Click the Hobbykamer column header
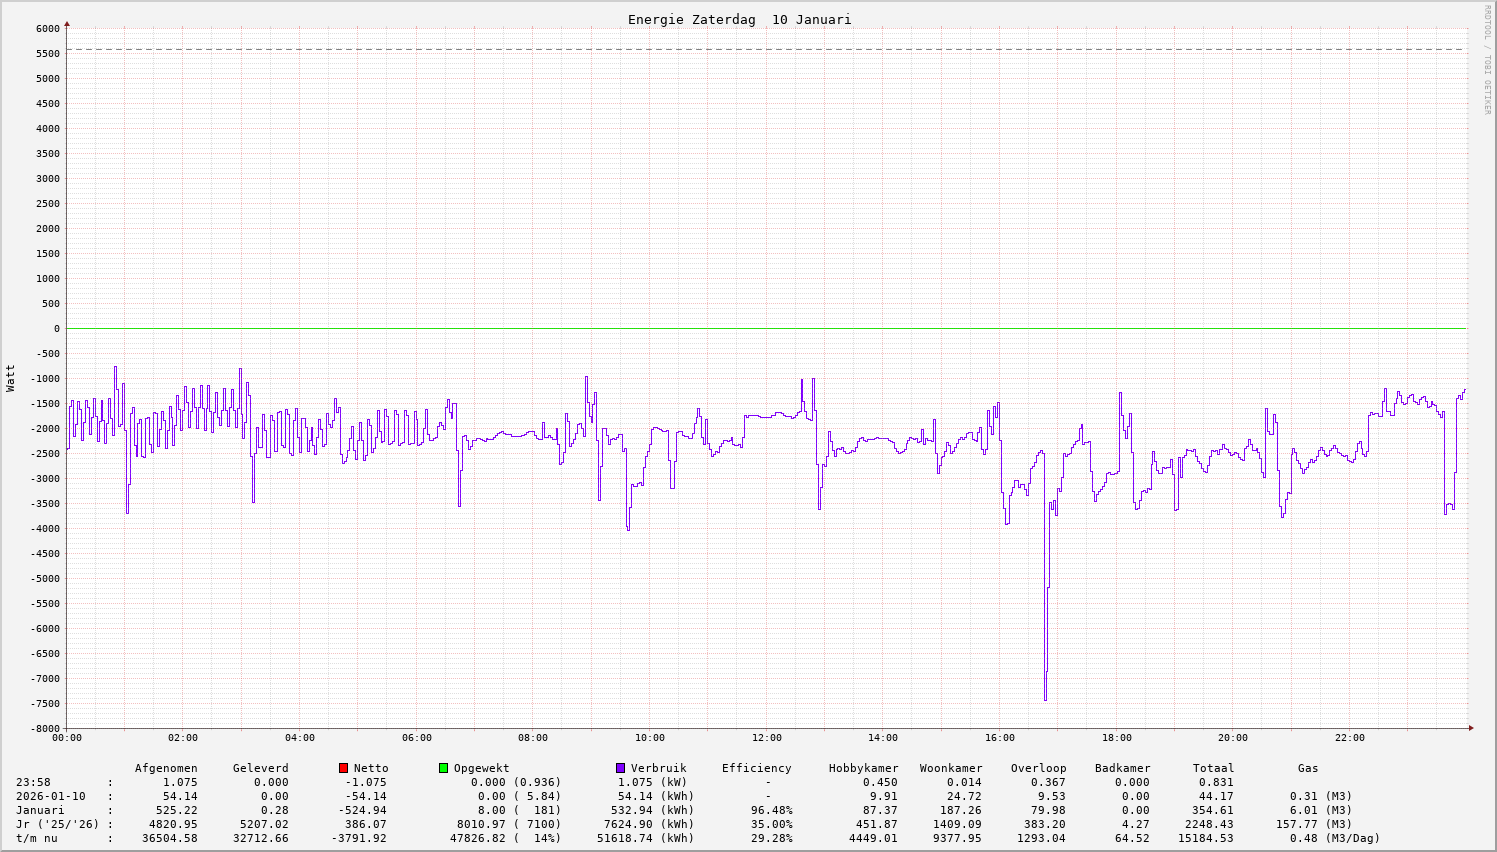Screen dimensions: 1497x852 [863, 768]
